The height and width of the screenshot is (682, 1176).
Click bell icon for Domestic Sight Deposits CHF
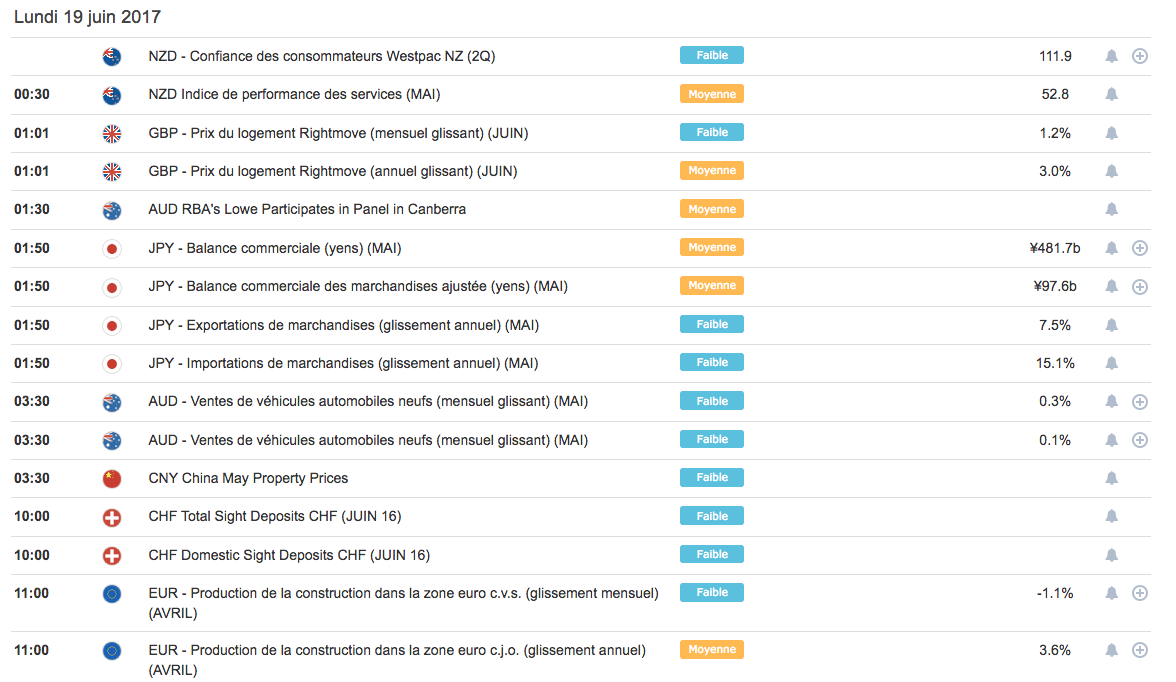click(x=1111, y=555)
